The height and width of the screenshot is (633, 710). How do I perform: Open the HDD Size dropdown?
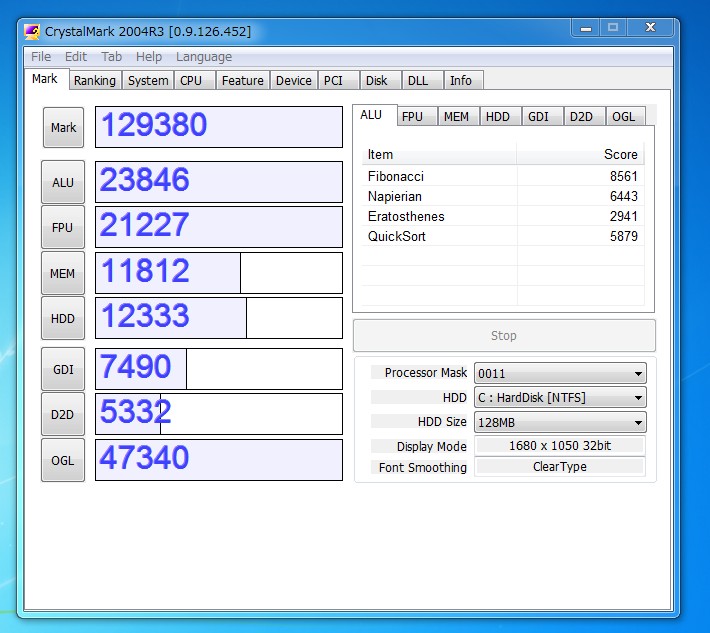560,422
